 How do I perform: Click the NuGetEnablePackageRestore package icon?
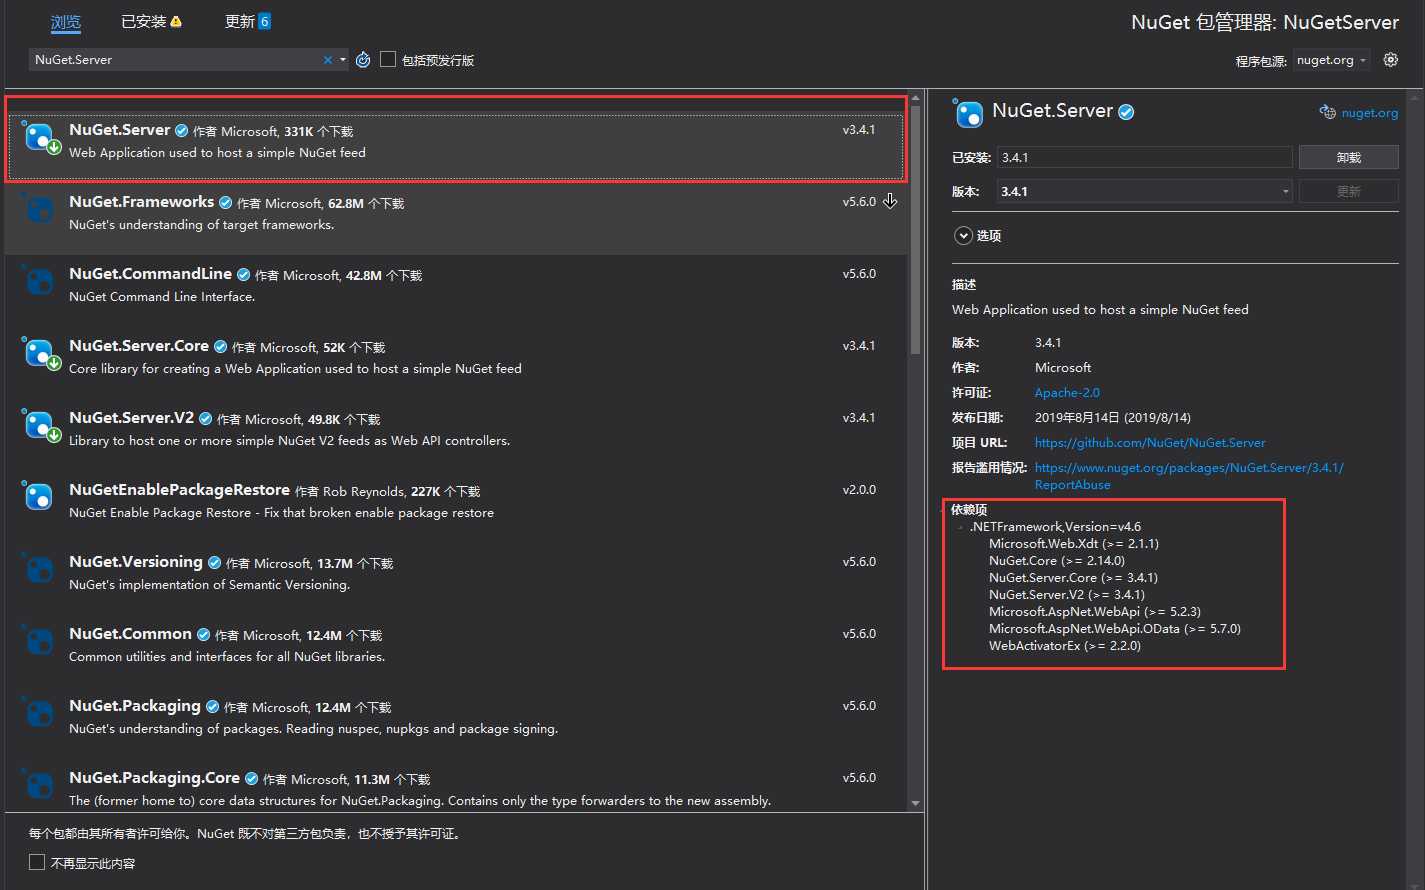pos(39,497)
